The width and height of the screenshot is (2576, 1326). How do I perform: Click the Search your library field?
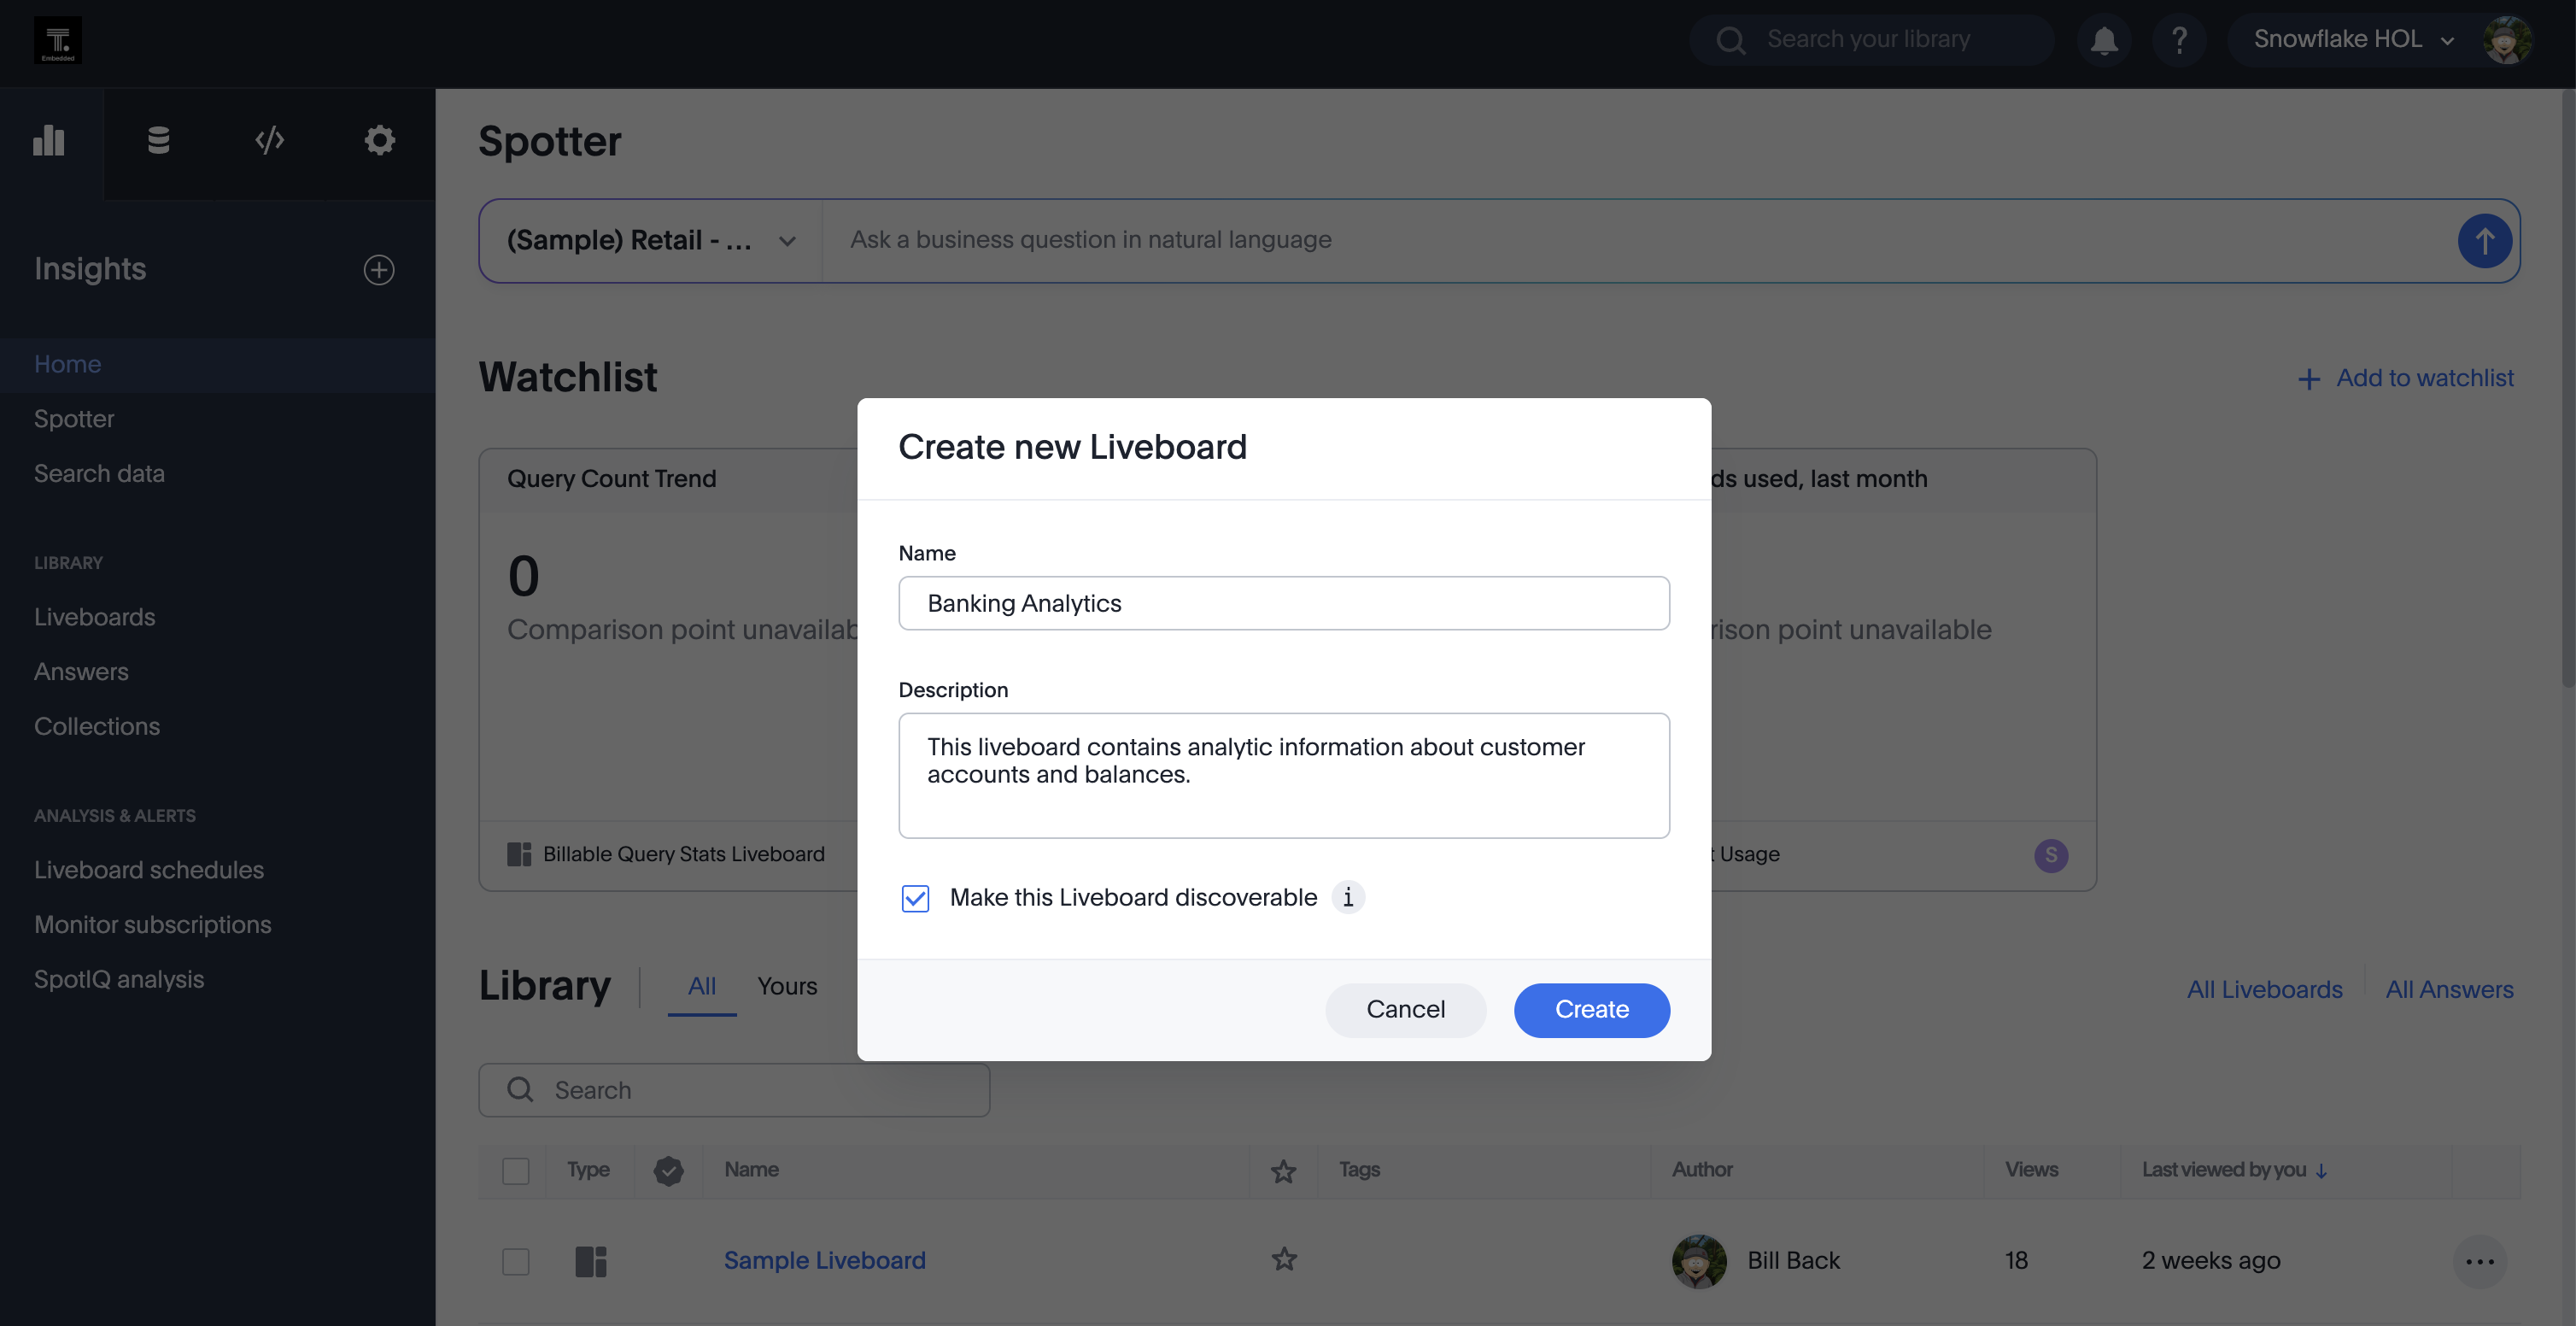click(x=1871, y=40)
